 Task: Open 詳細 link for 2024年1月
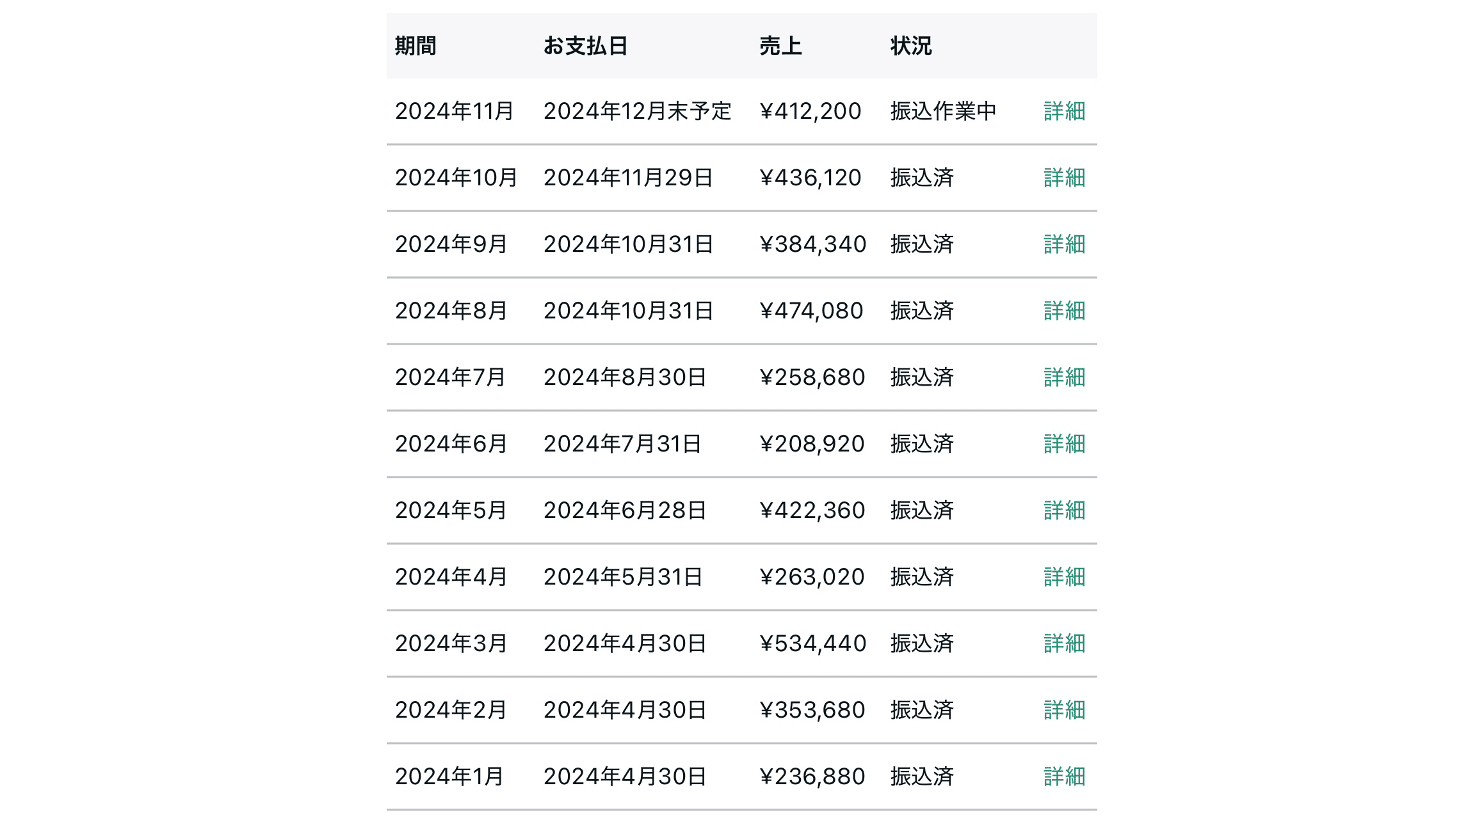(x=1064, y=776)
